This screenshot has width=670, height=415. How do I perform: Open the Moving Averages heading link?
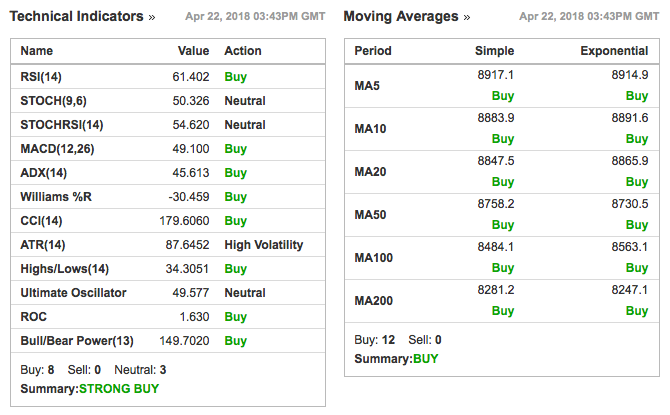point(401,16)
